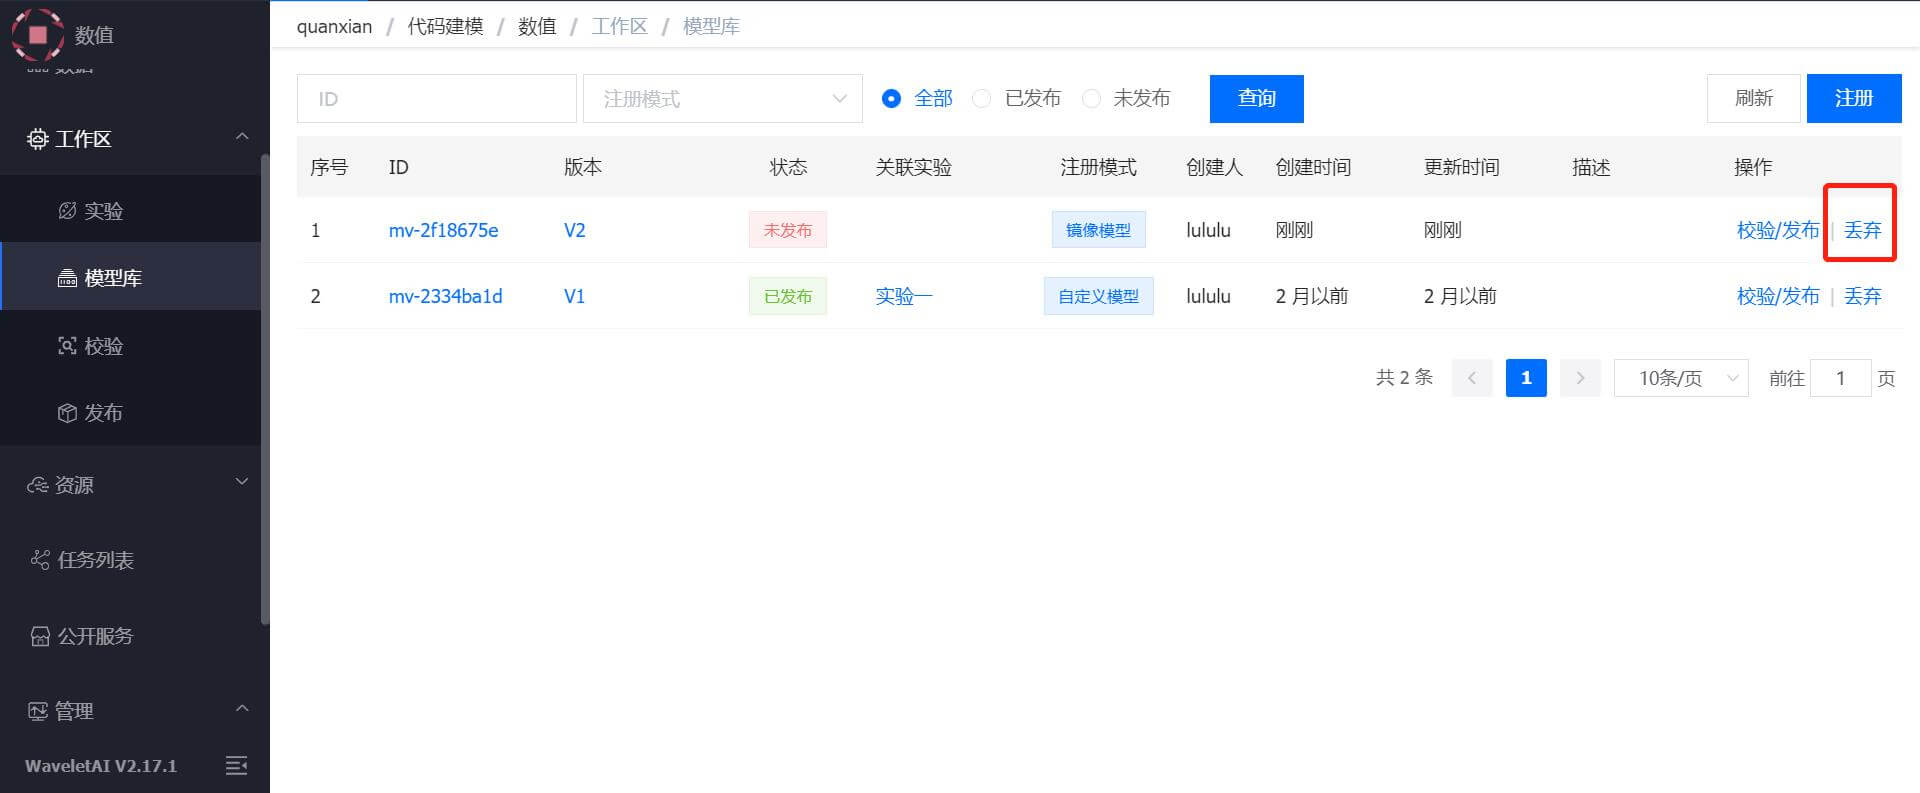Click the 自定义模型 tag
The image size is (1920, 793).
pyautogui.click(x=1098, y=296)
